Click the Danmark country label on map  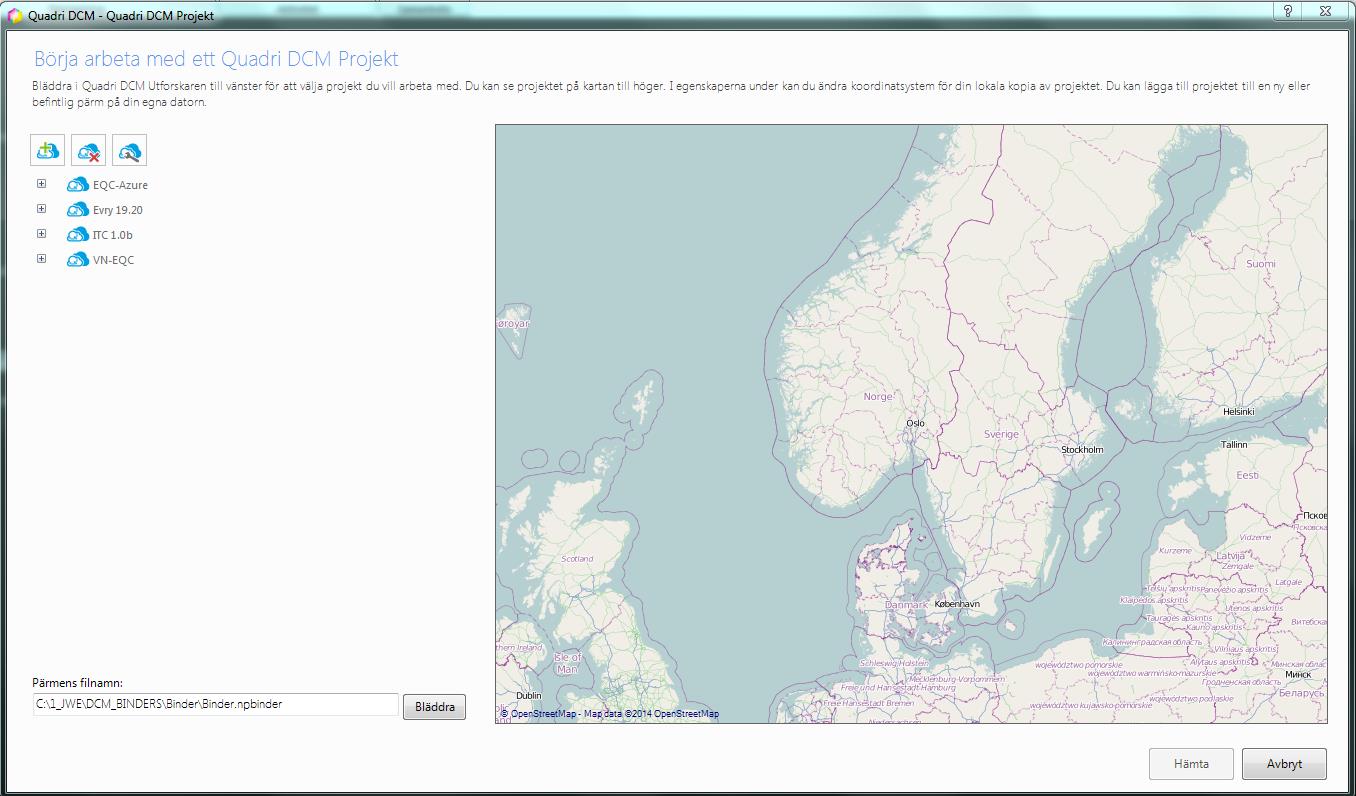point(906,606)
